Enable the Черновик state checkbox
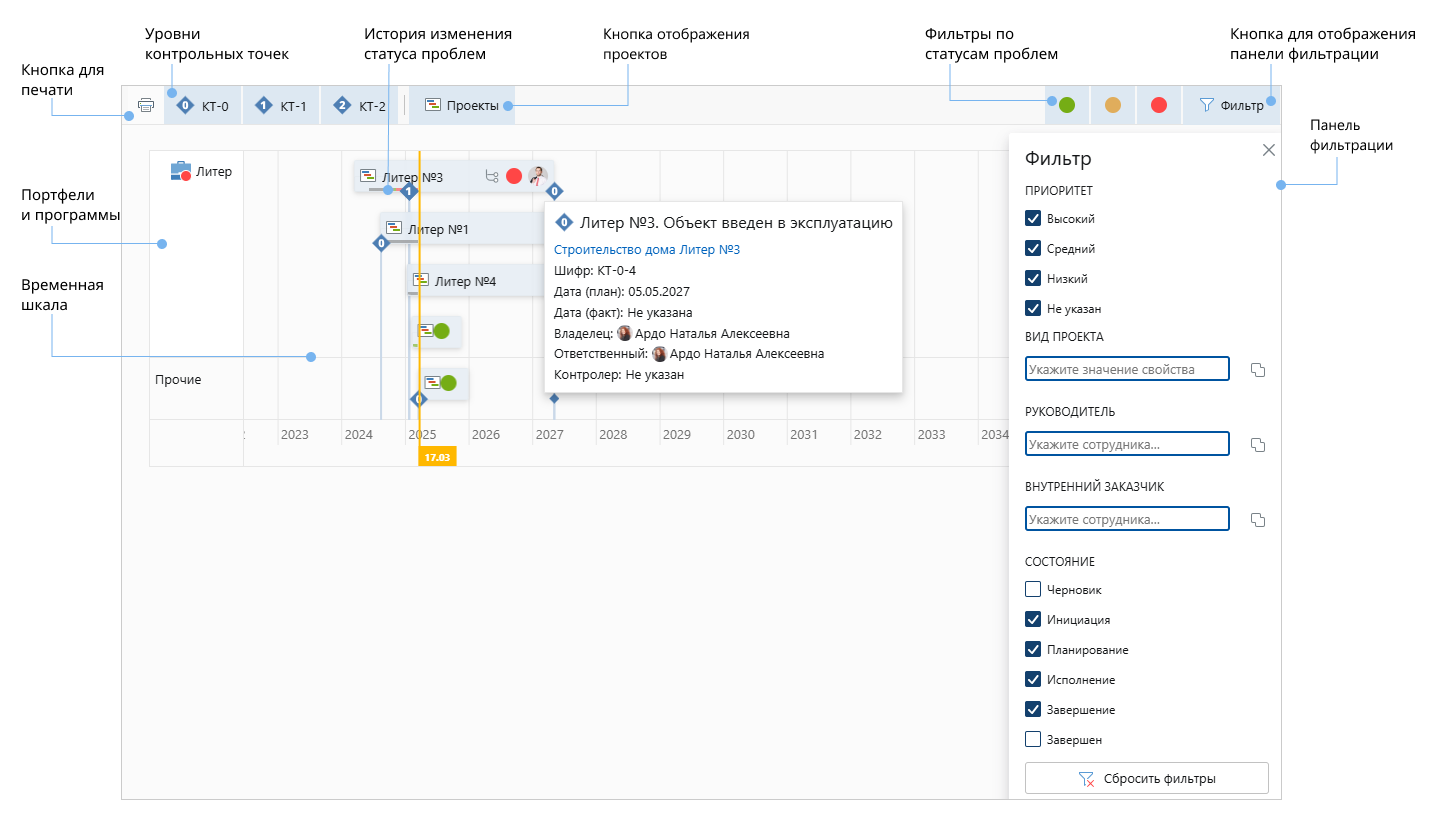The image size is (1440, 817). point(1033,590)
